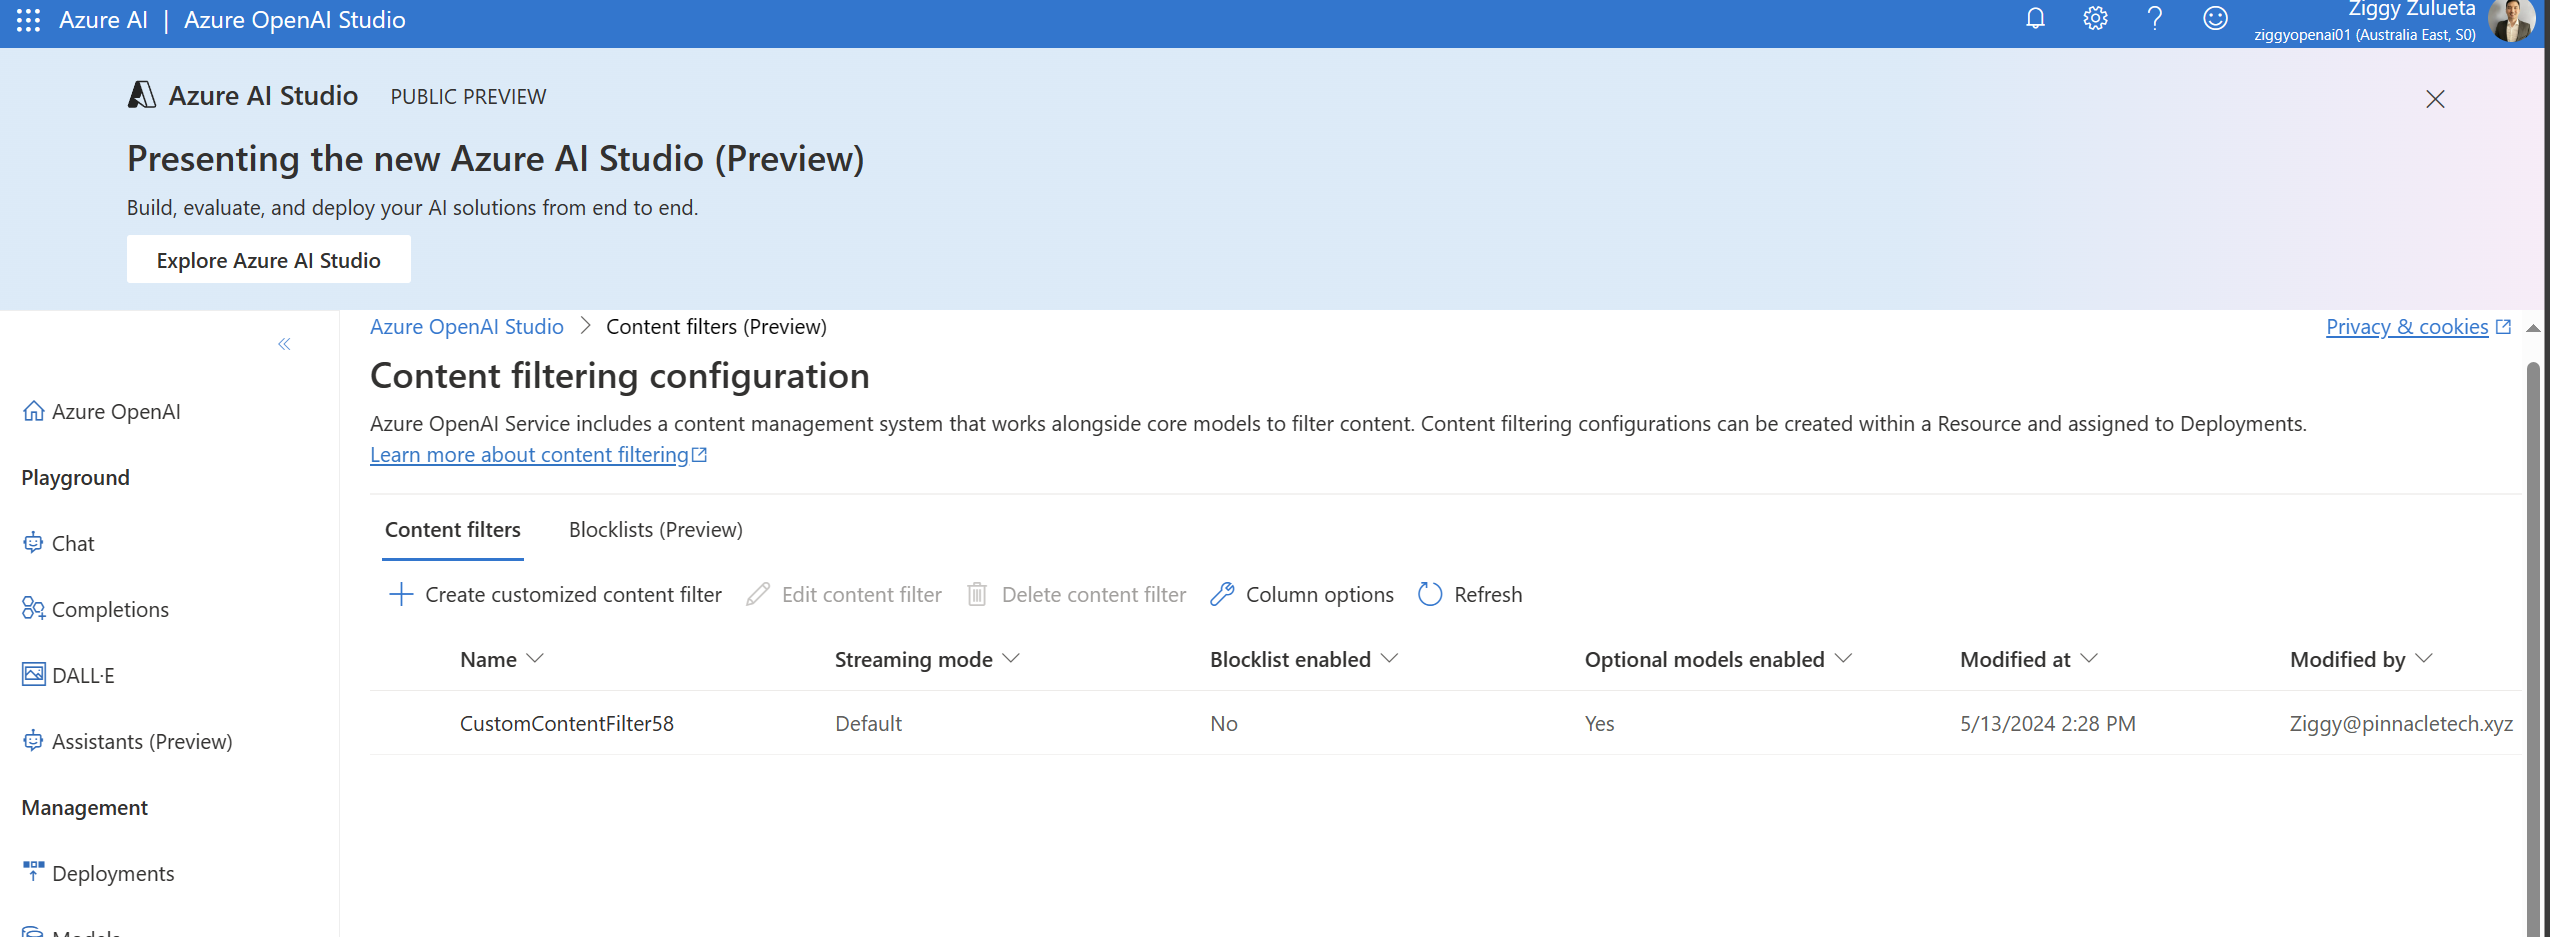
Task: Sort by the Name column chevron
Action: (535, 658)
